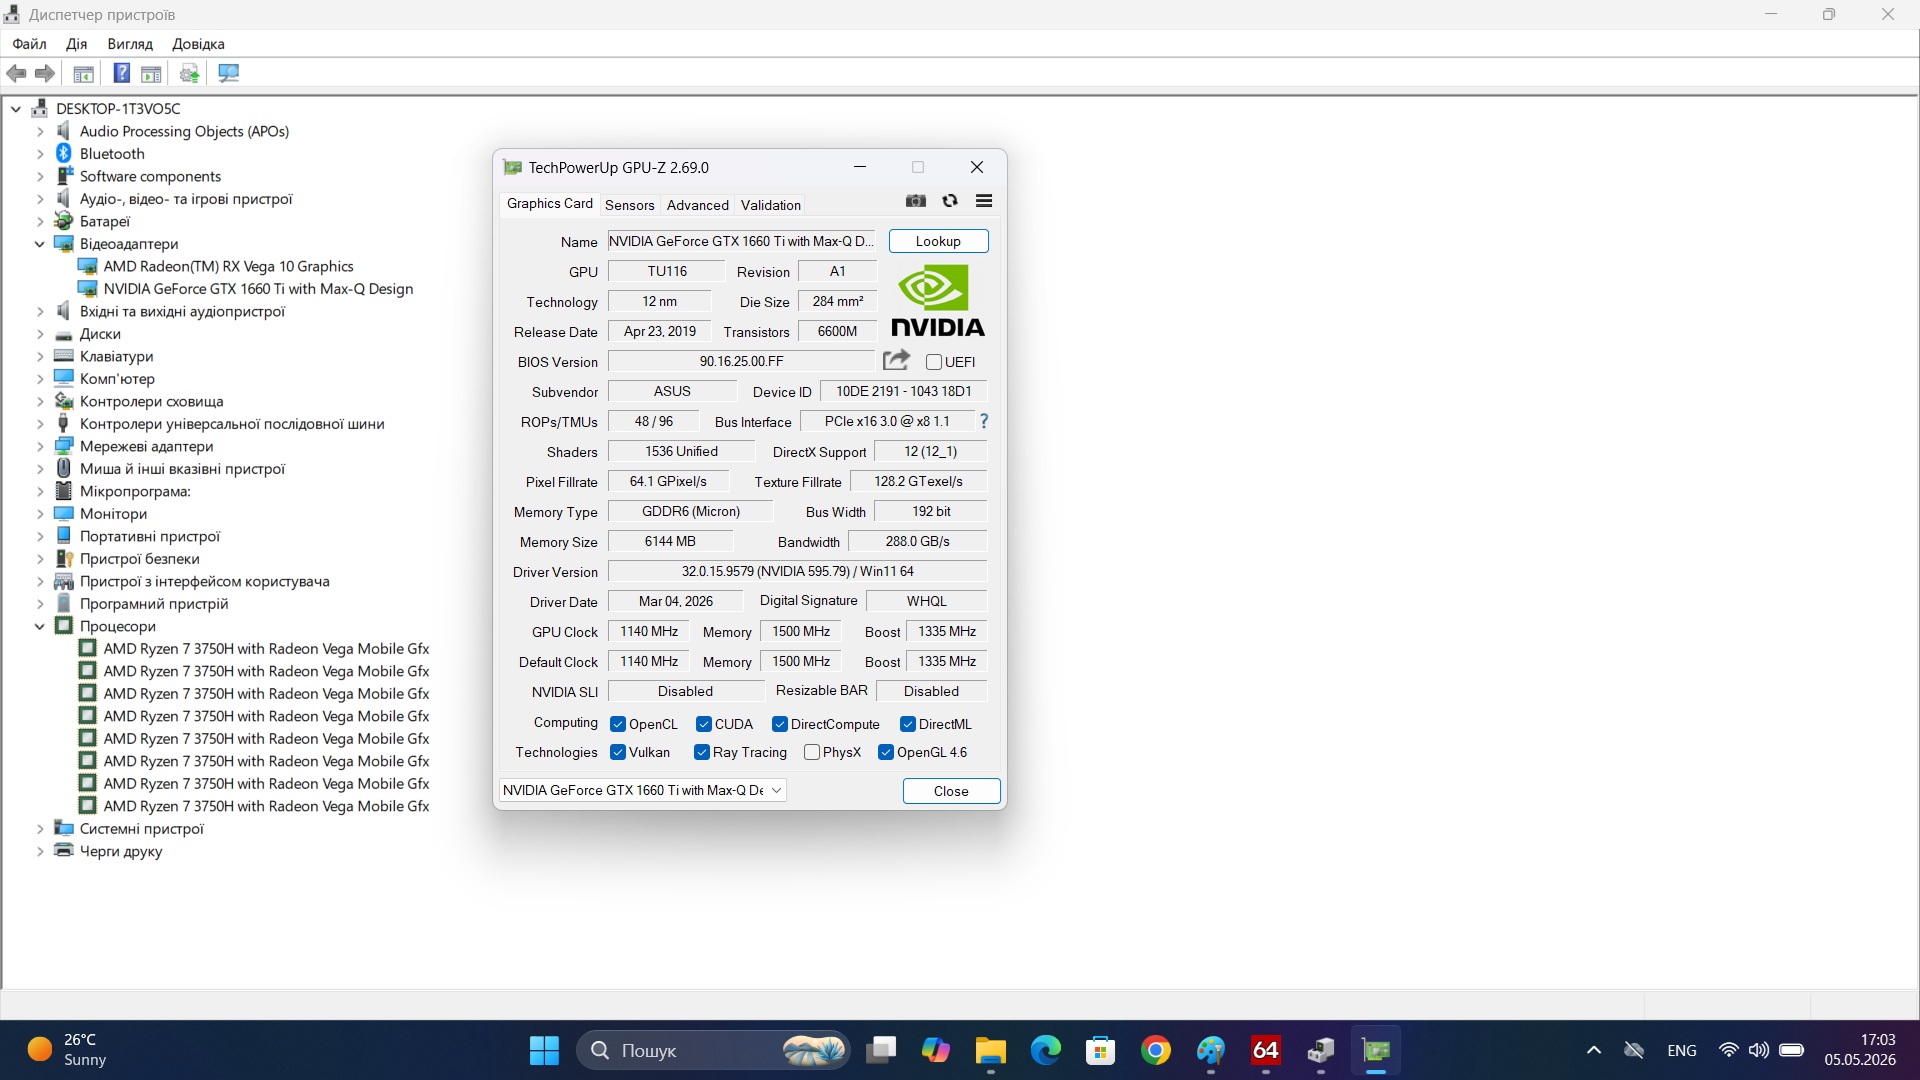Open Microsoft Edge from the taskbar
The height and width of the screenshot is (1080, 1920).
[x=1046, y=1050]
